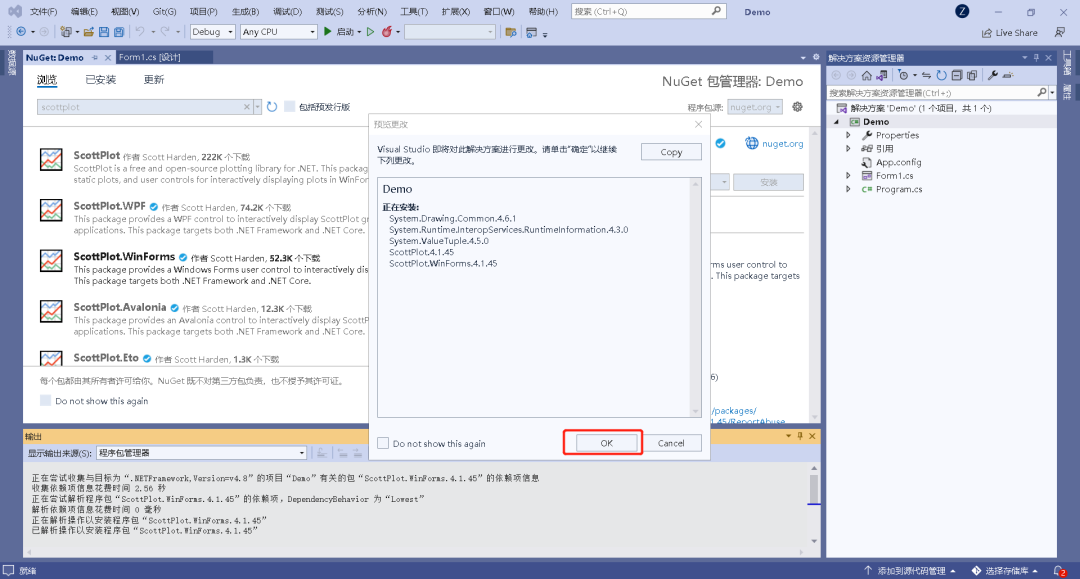Switch to the Form1.cs design tab

[149, 58]
